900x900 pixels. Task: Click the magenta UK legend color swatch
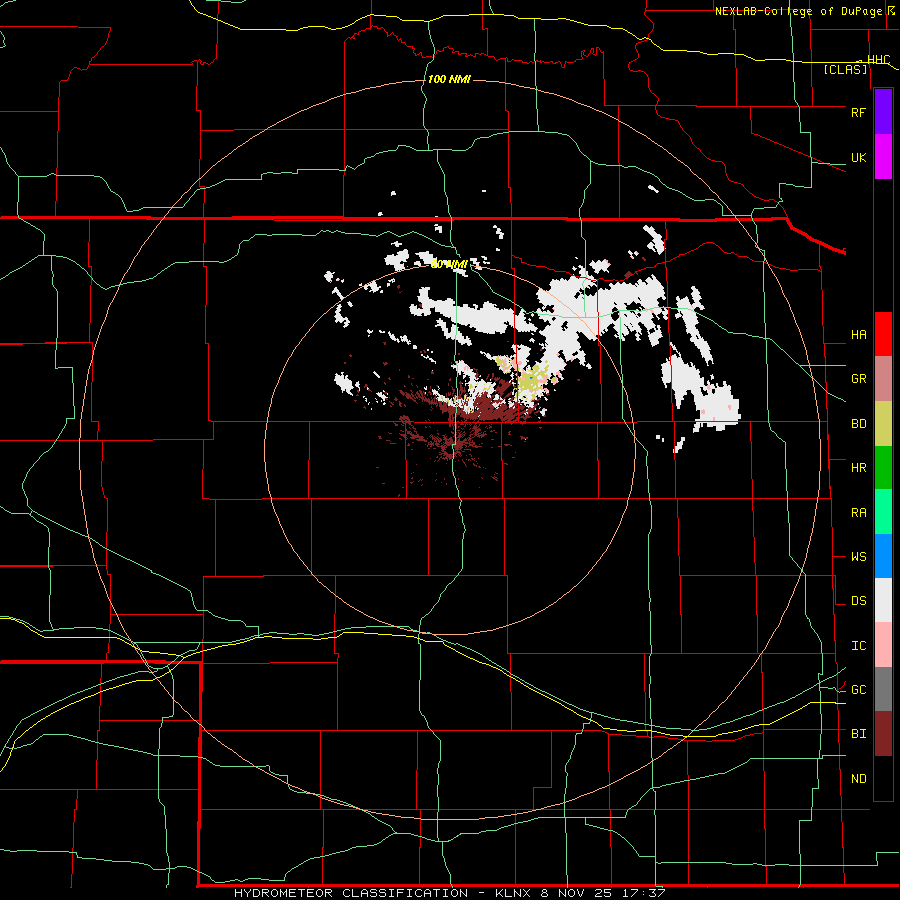pyautogui.click(x=883, y=157)
